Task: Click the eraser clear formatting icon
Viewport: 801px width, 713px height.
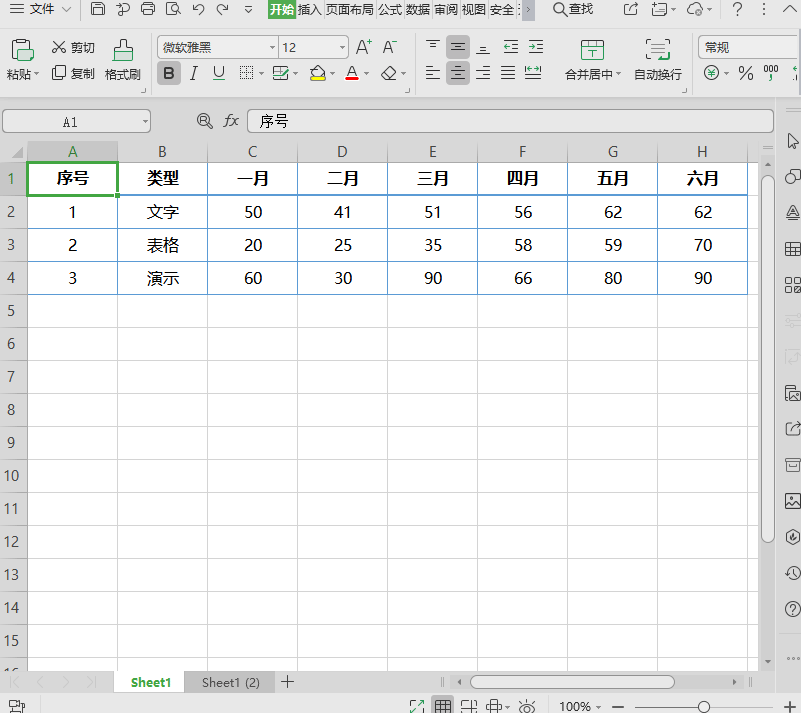Action: coord(389,74)
